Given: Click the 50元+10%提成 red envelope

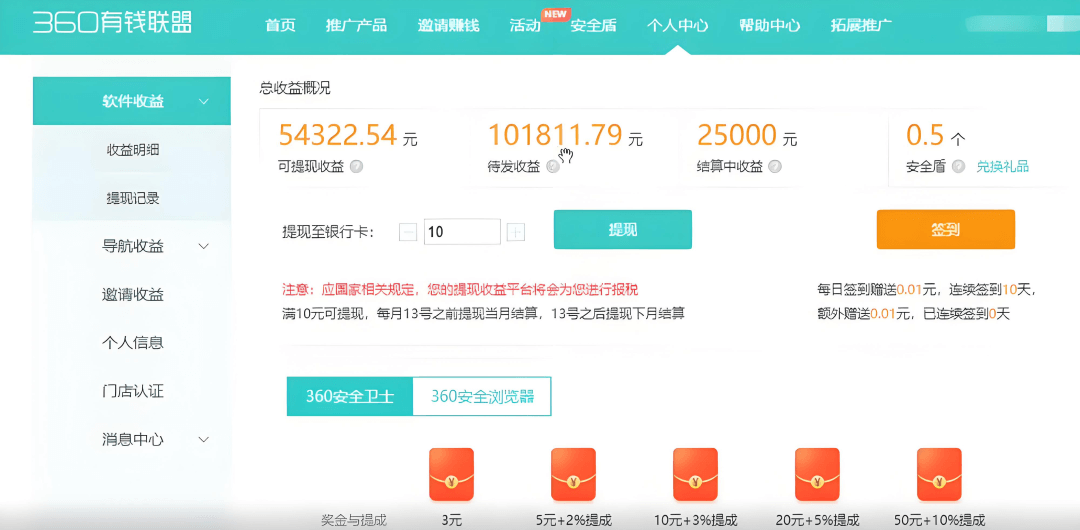Looking at the screenshot, I should (x=939, y=474).
